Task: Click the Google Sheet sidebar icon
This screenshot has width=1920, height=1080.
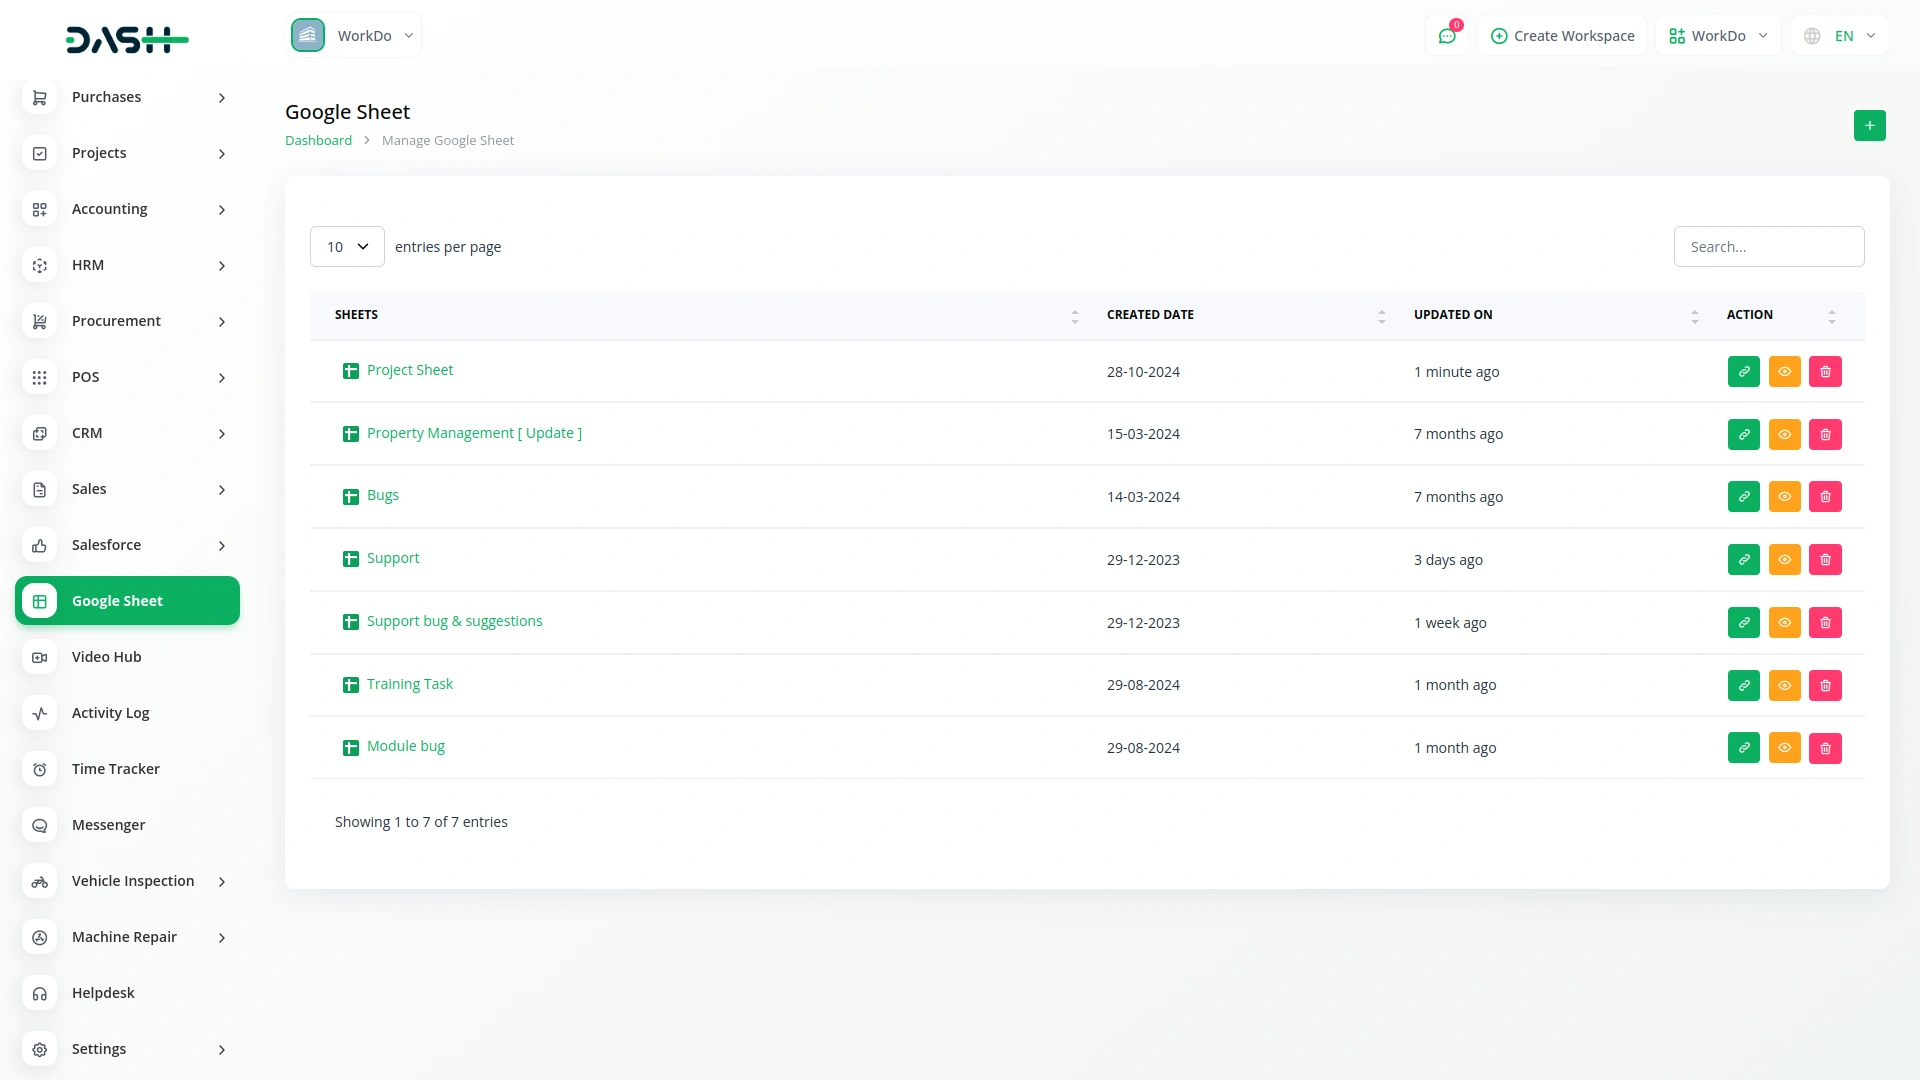Action: point(40,601)
